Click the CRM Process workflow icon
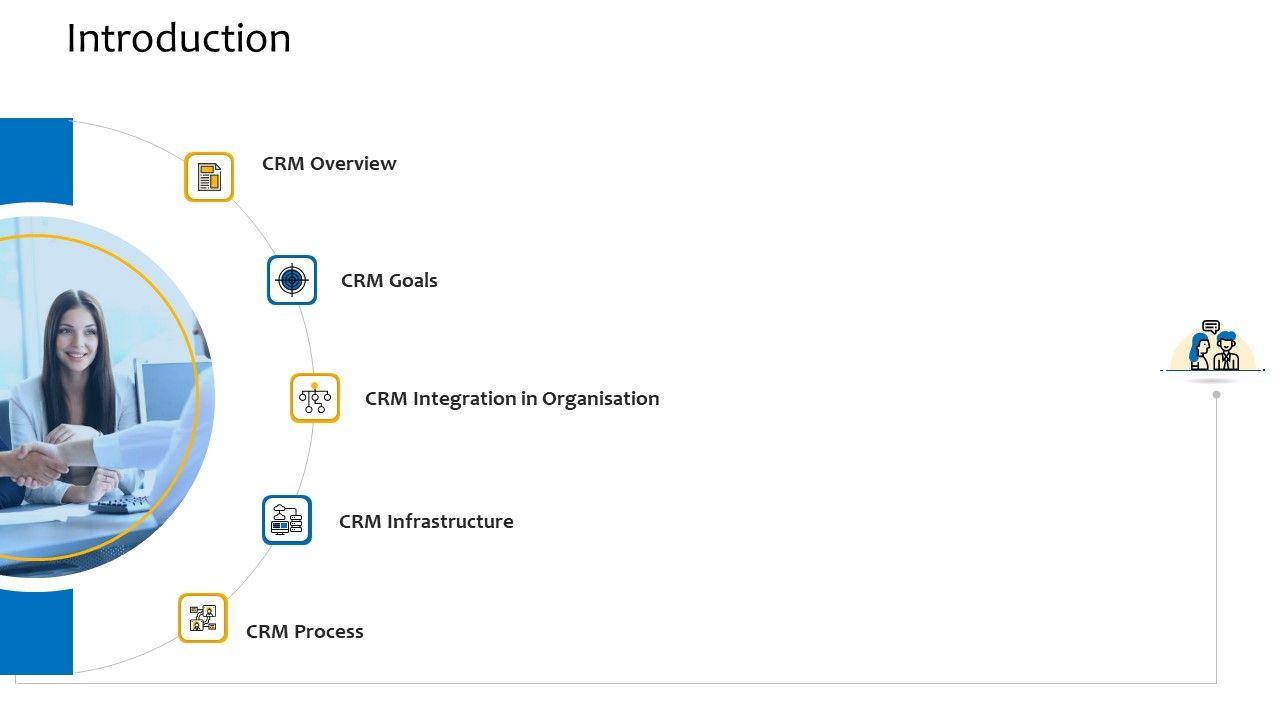This screenshot has width=1280, height=720. [203, 618]
